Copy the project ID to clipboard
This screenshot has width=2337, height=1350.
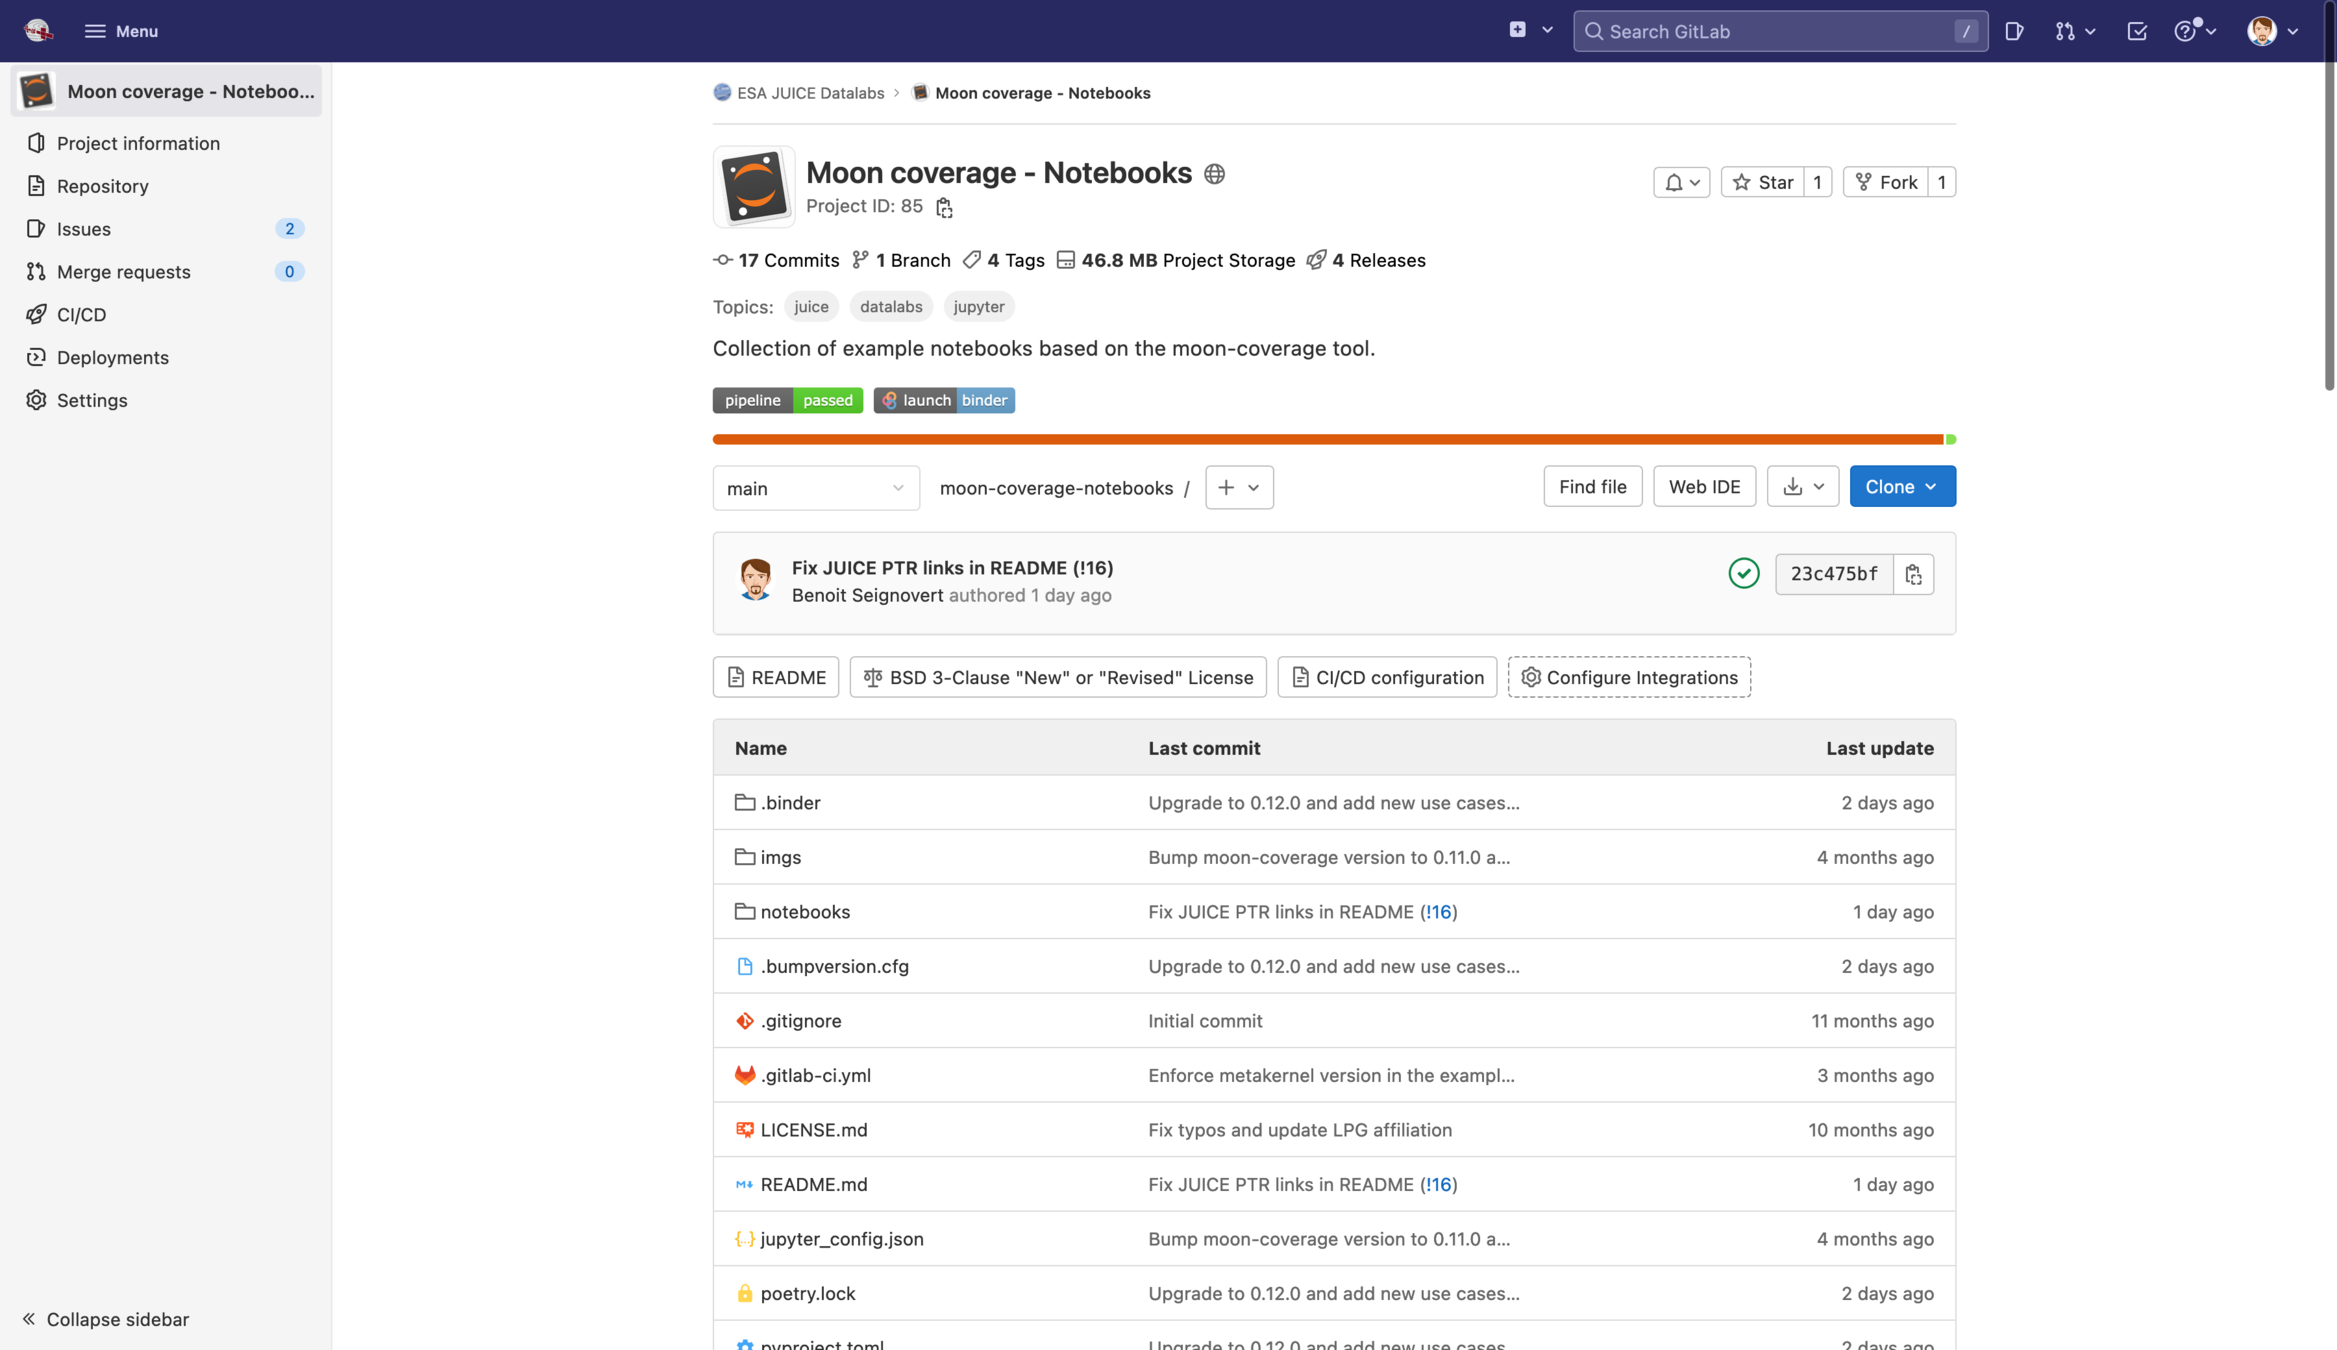944,207
